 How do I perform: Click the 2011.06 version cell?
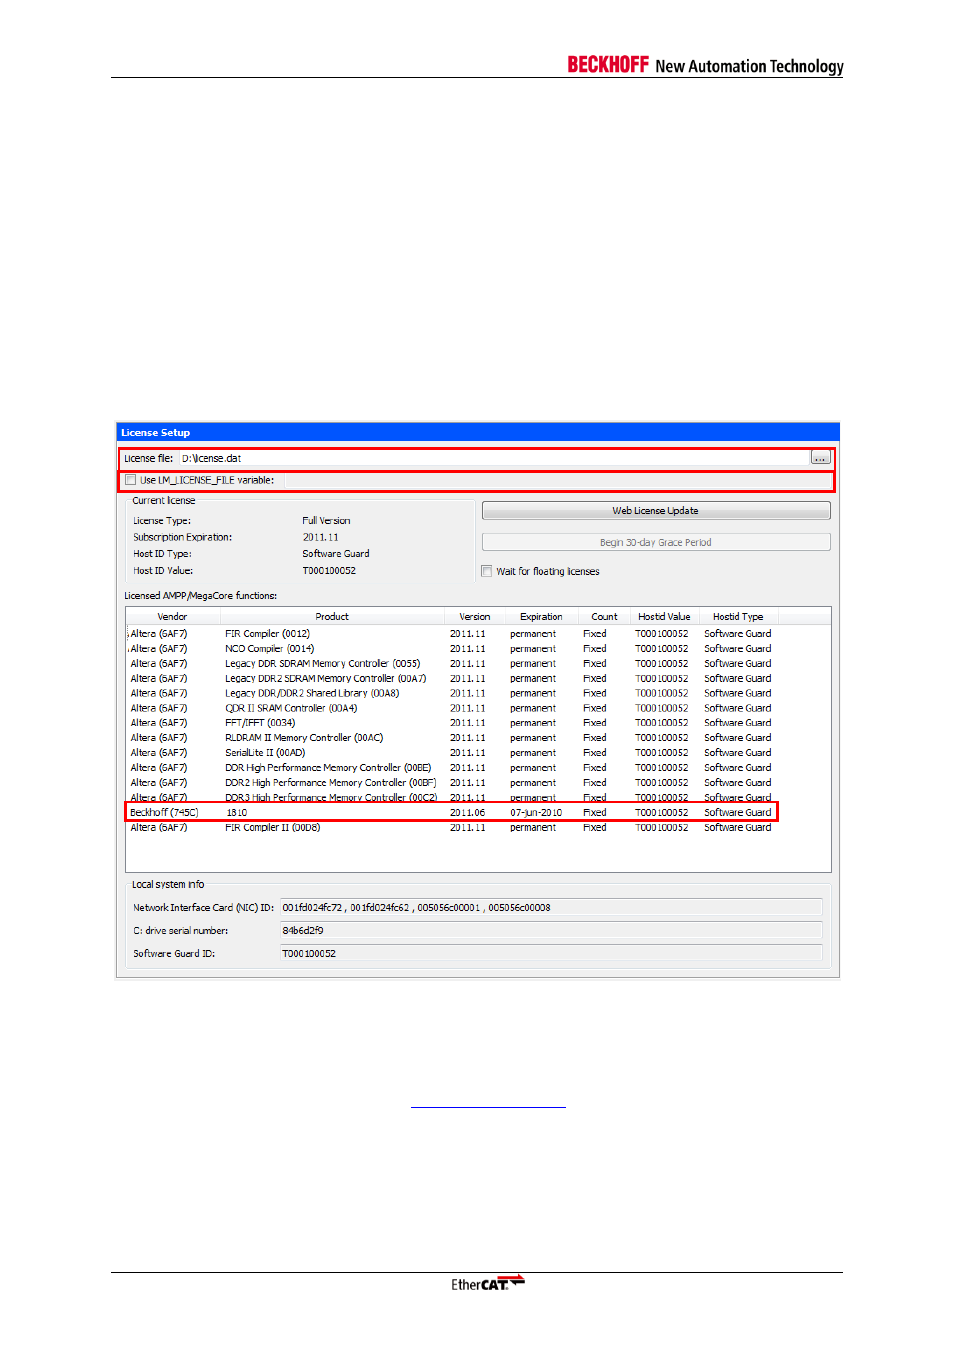[467, 813]
